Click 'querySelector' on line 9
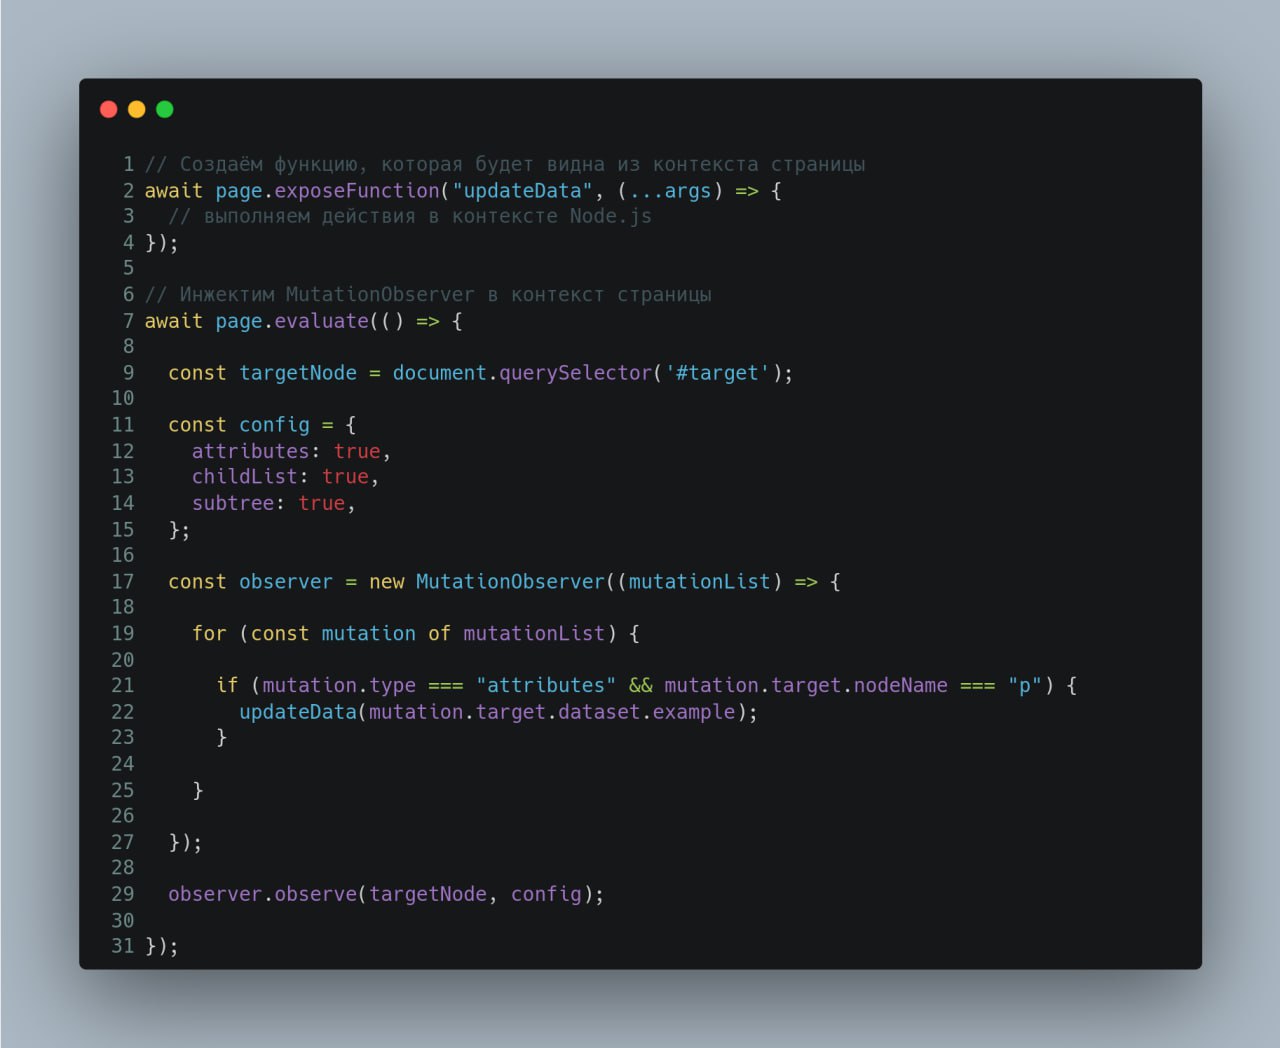Screen dimensions: 1280x1048 [575, 373]
